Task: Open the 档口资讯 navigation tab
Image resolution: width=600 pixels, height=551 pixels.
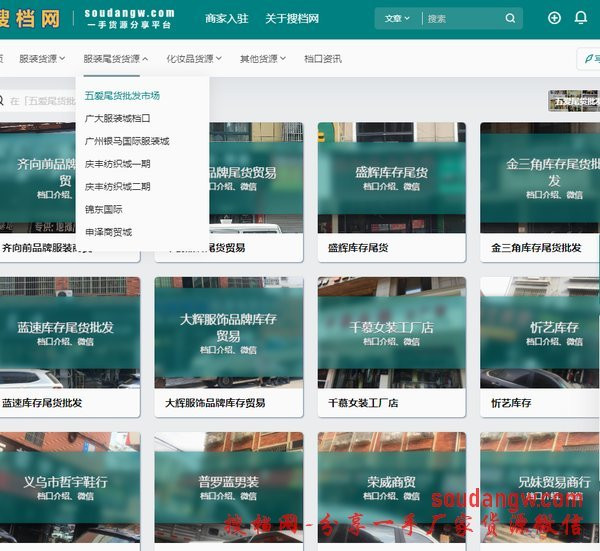Action: coord(322,59)
